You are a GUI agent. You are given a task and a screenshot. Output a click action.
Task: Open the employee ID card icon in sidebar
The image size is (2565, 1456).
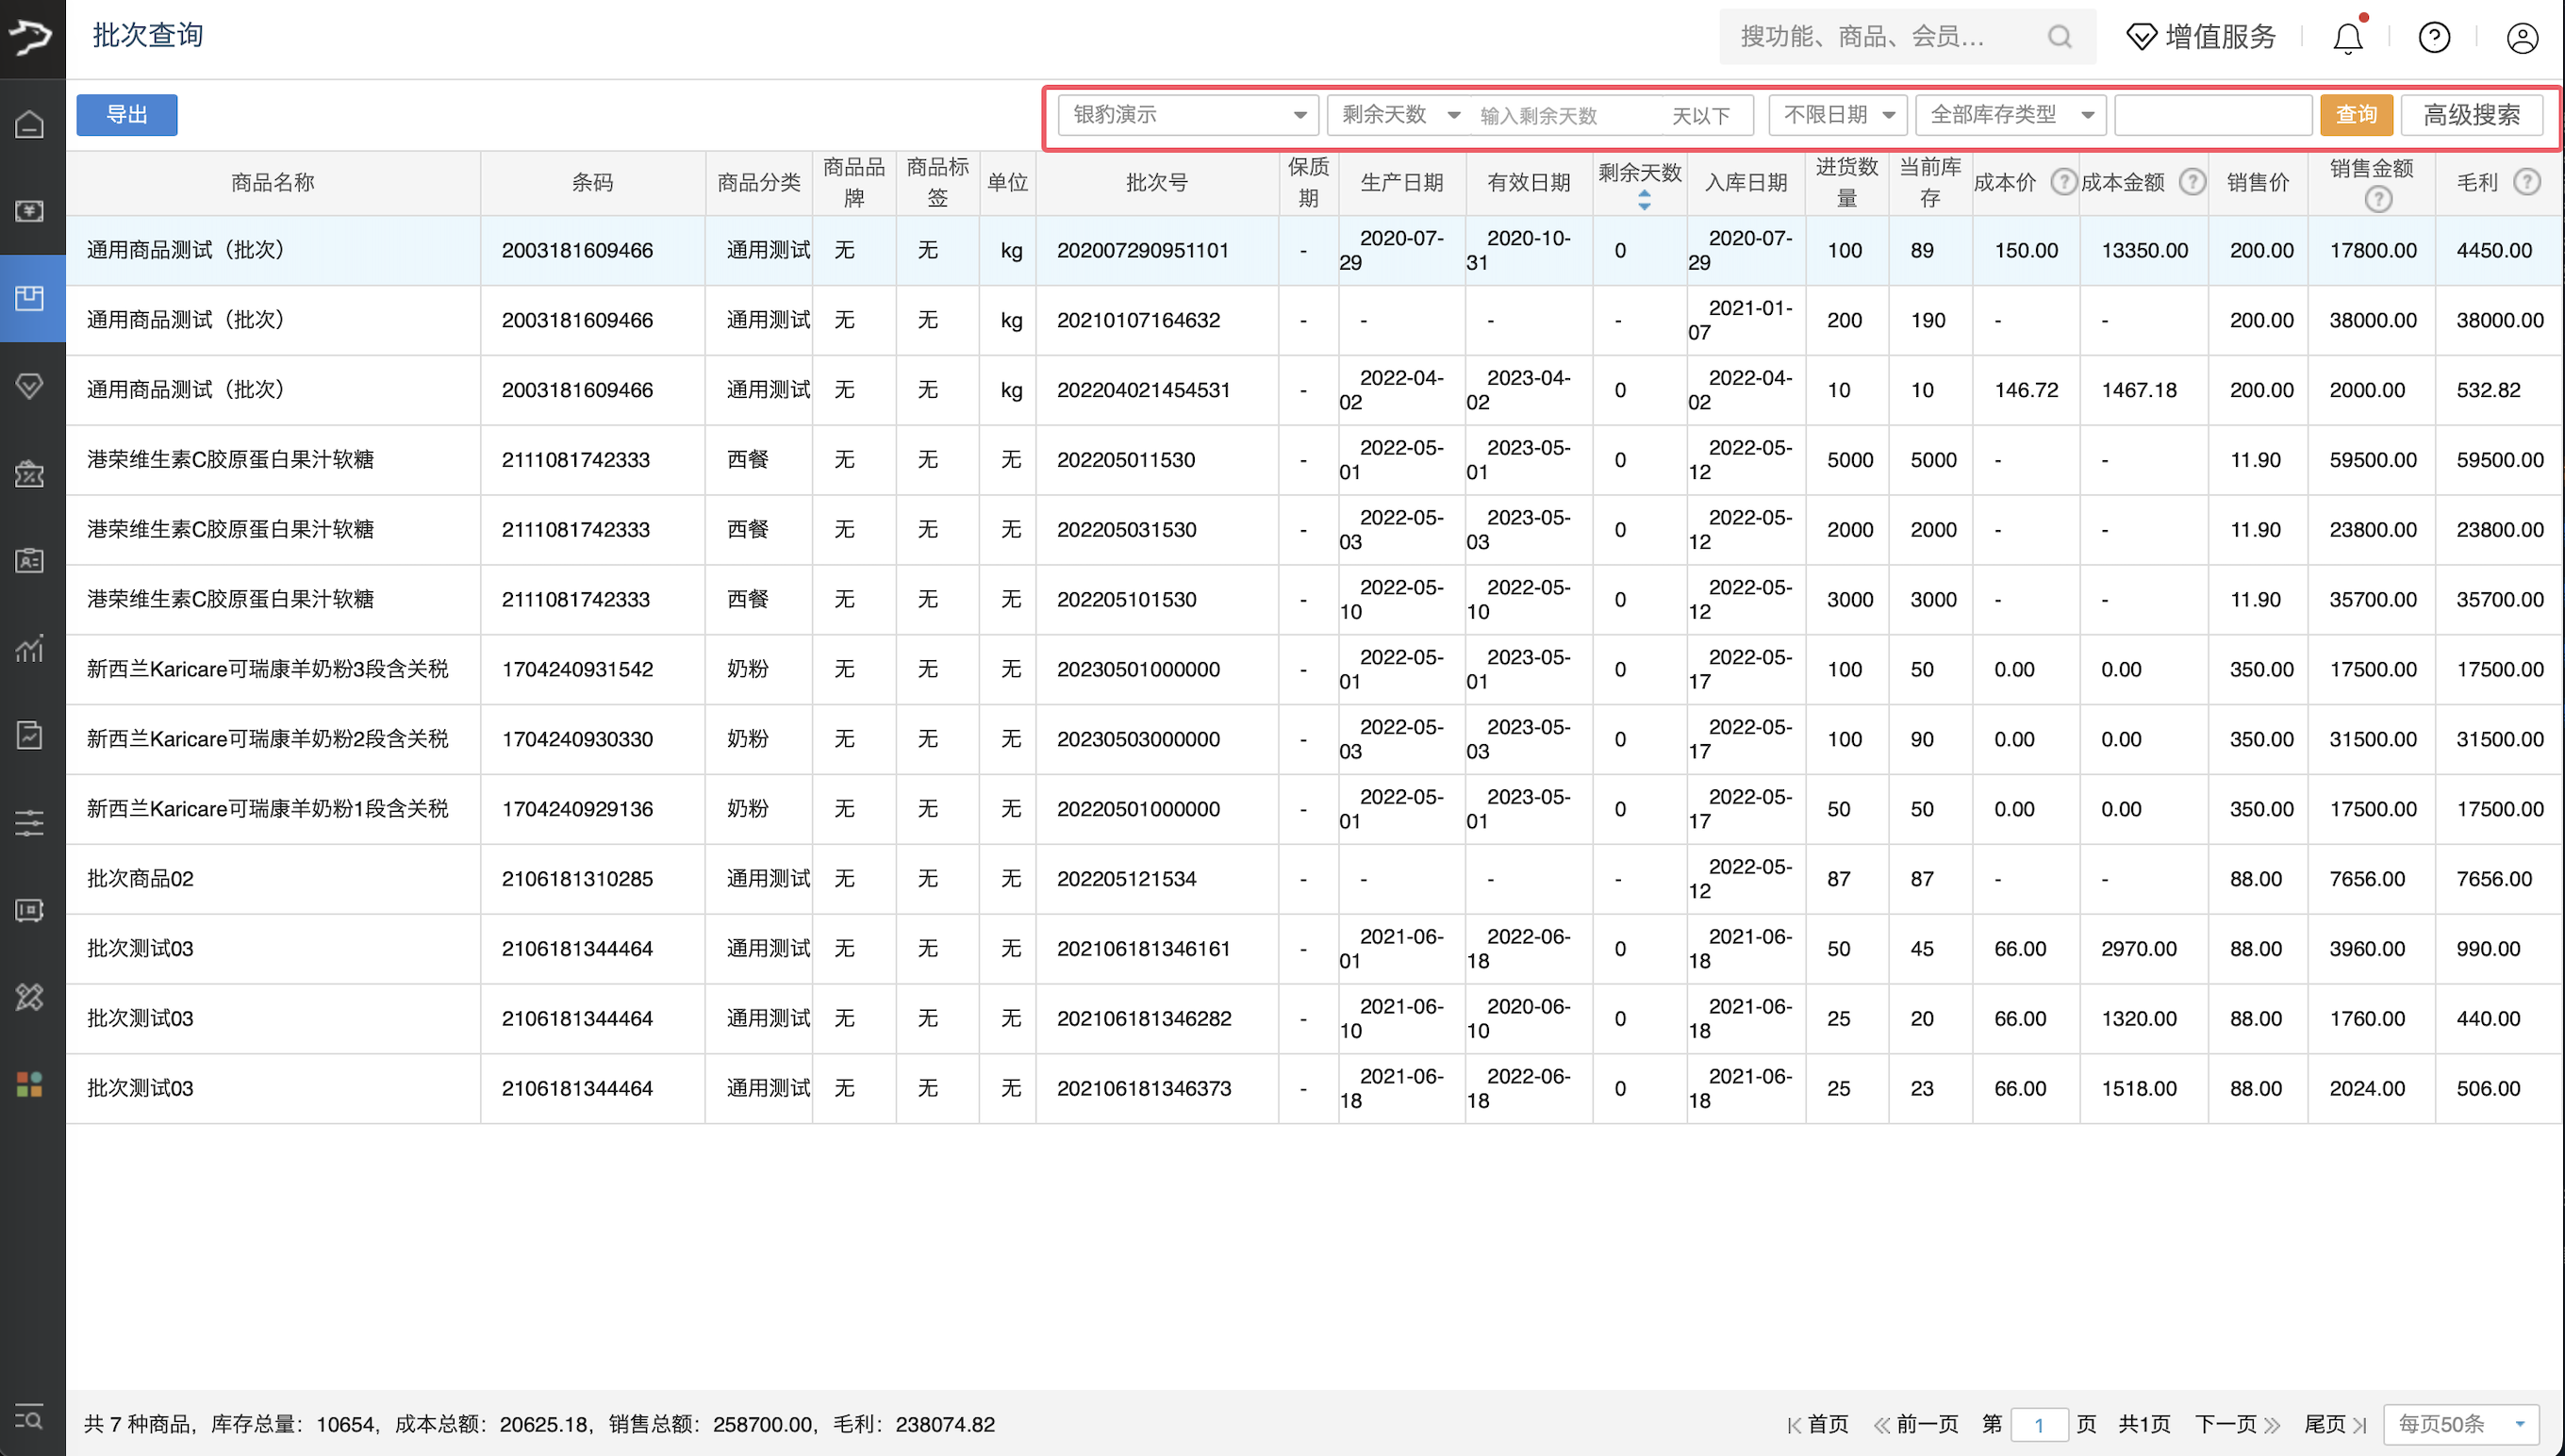pos(30,560)
